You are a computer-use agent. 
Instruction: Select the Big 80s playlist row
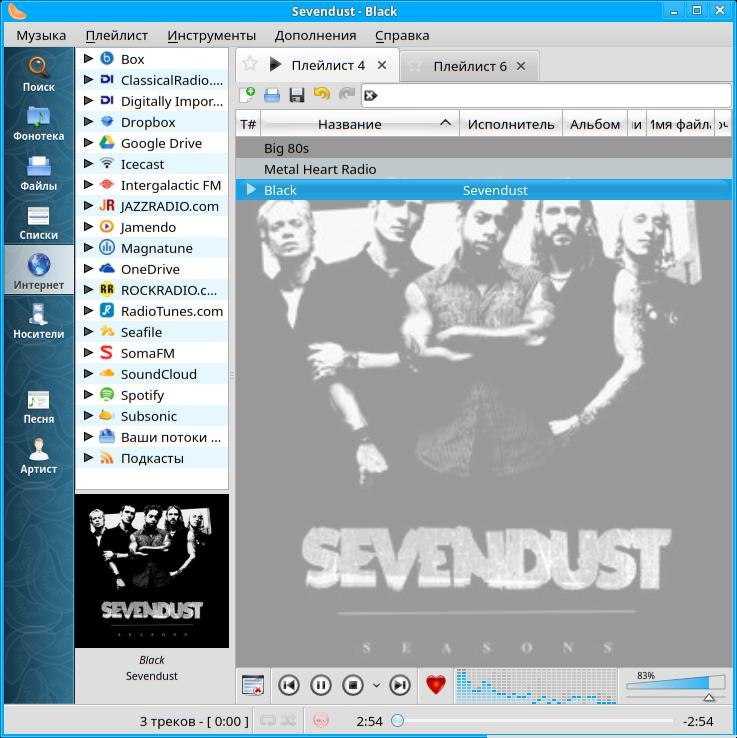[484, 148]
